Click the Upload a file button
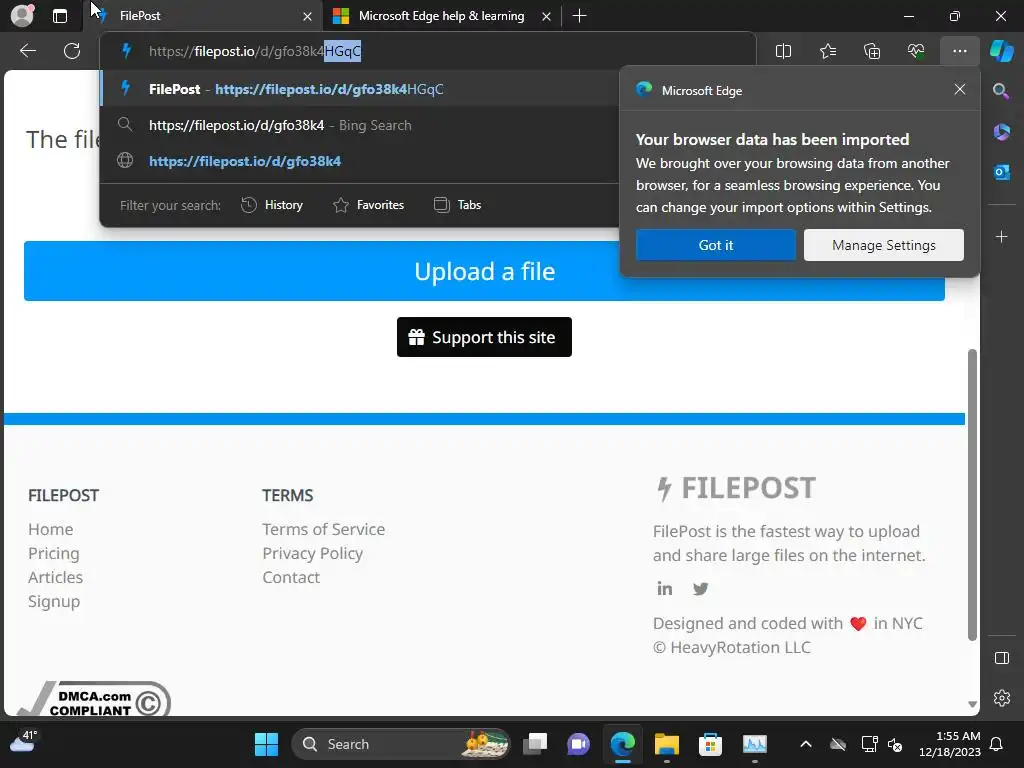This screenshot has height=768, width=1024. coord(484,271)
